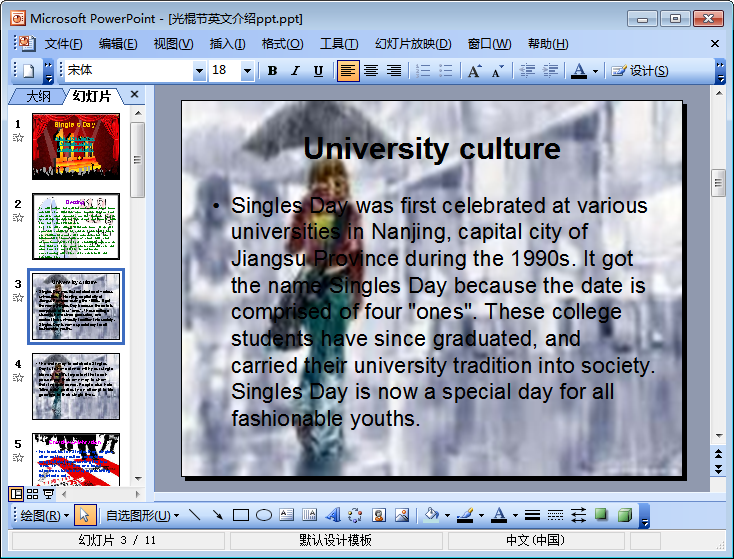Open the 帮助(H) menu
Image resolution: width=734 pixels, height=559 pixels.
point(548,44)
